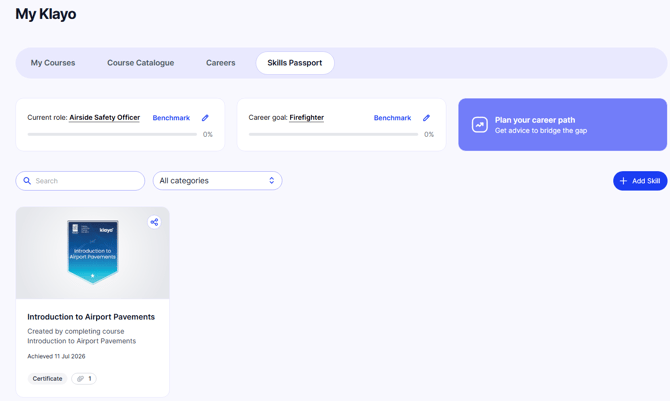Open the All categories dropdown

click(217, 181)
